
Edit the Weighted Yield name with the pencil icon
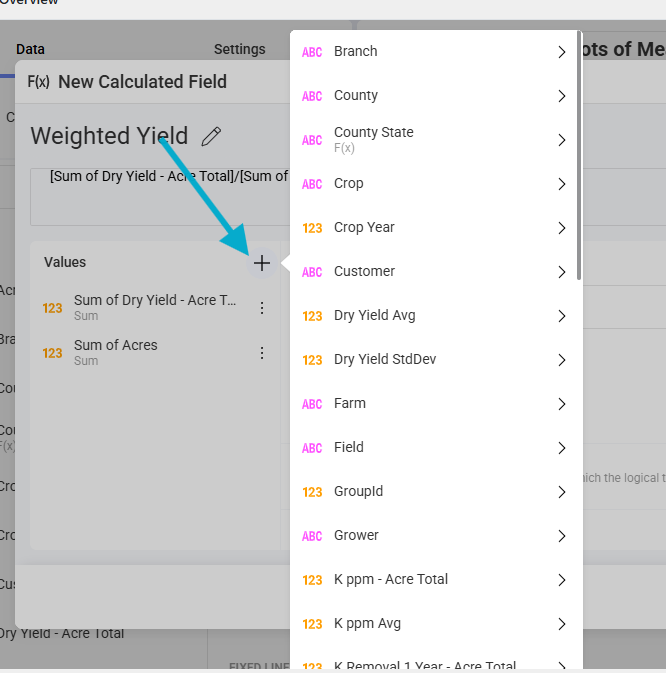211,137
